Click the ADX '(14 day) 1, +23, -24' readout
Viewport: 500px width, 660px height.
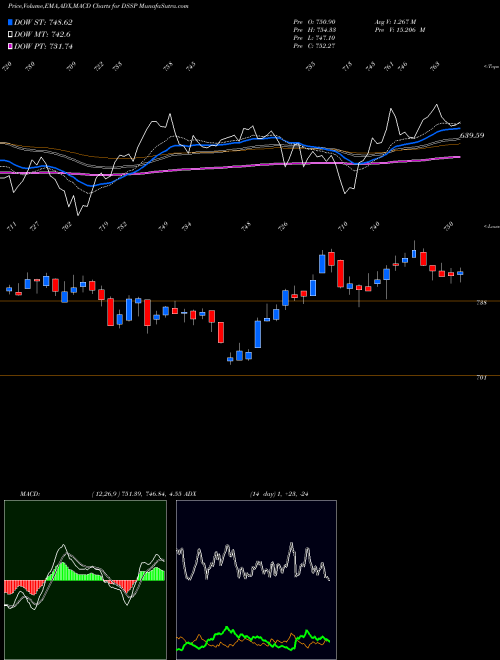[x=279, y=494]
